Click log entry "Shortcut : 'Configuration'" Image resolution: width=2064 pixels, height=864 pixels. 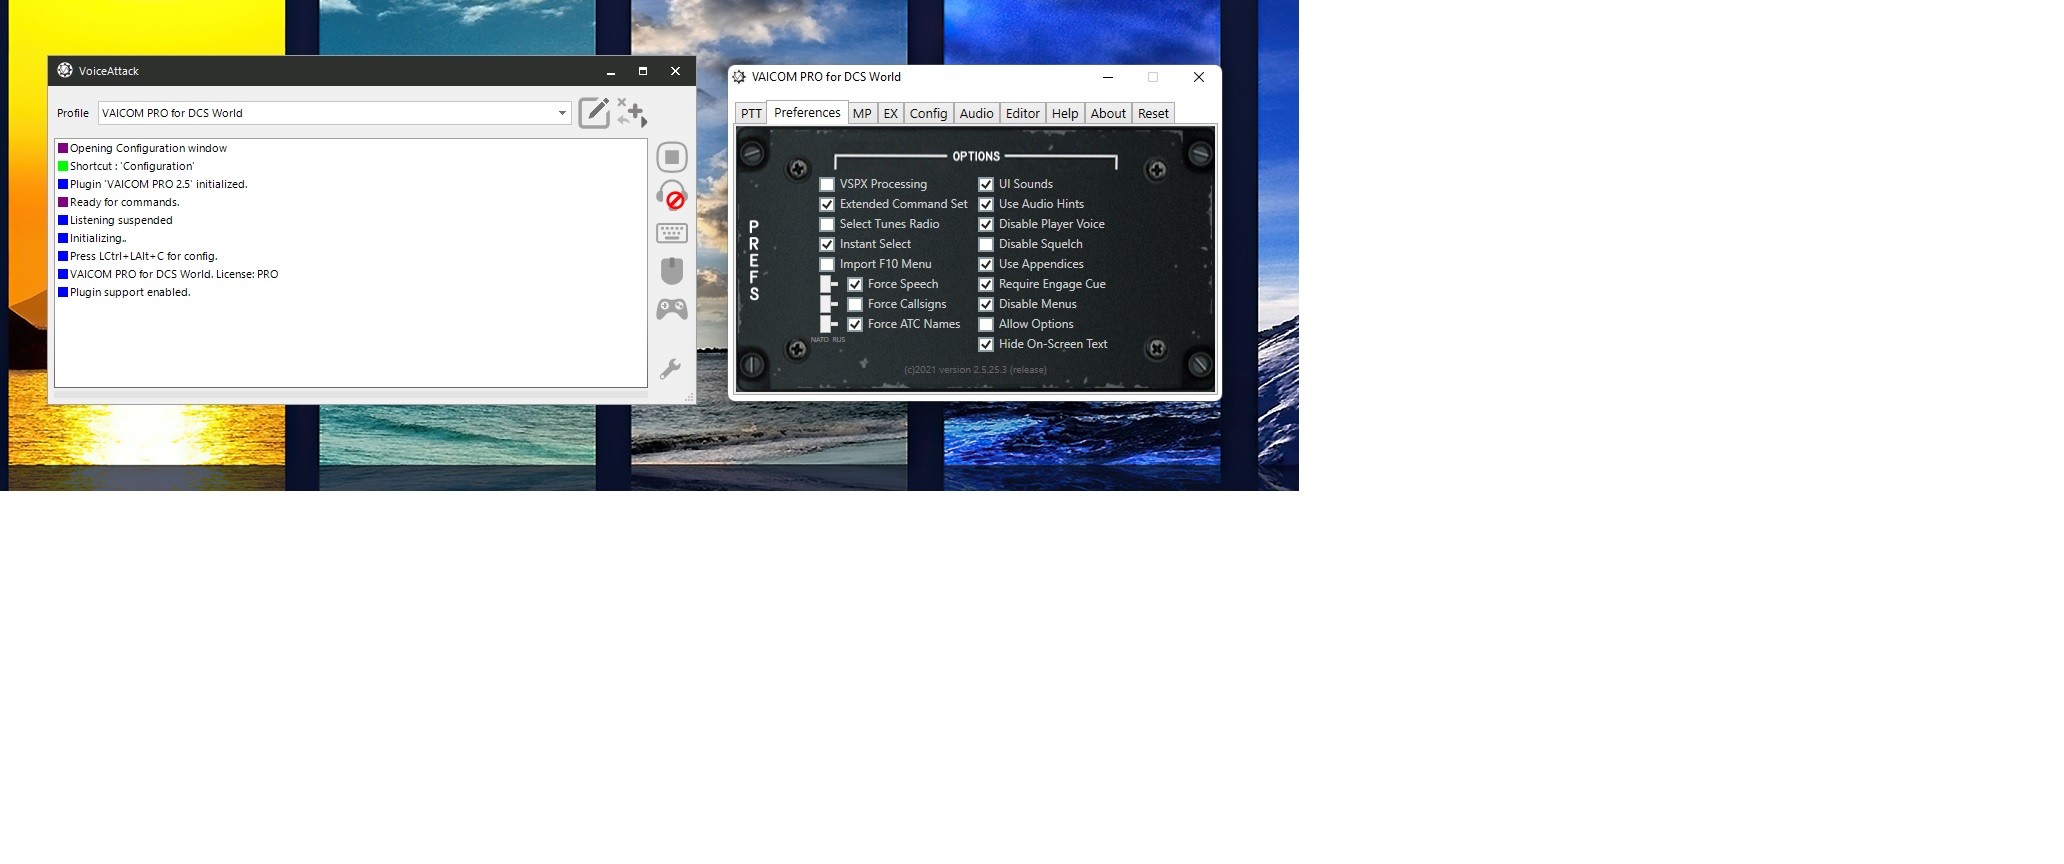click(132, 166)
